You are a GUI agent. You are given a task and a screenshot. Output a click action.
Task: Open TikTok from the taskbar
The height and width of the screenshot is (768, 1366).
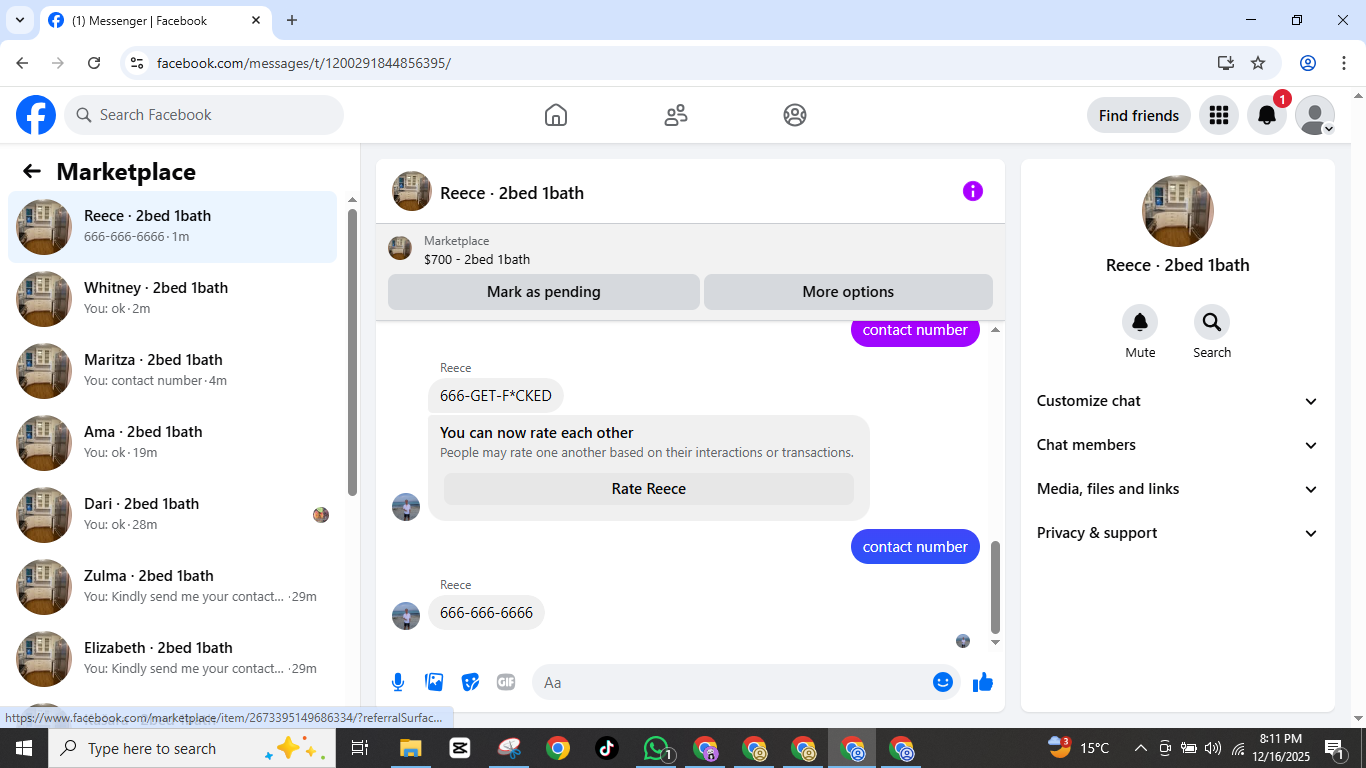(x=607, y=748)
